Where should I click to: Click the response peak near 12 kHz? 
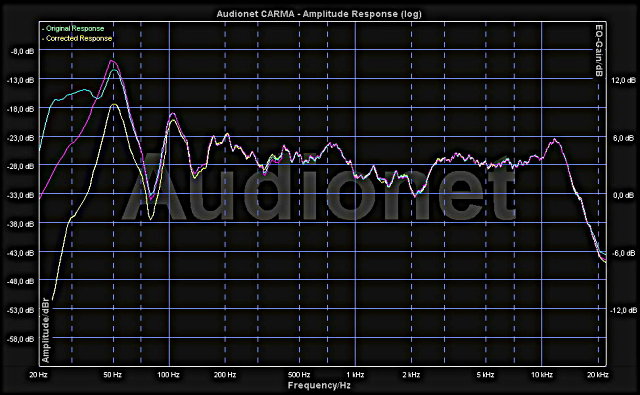pos(554,140)
